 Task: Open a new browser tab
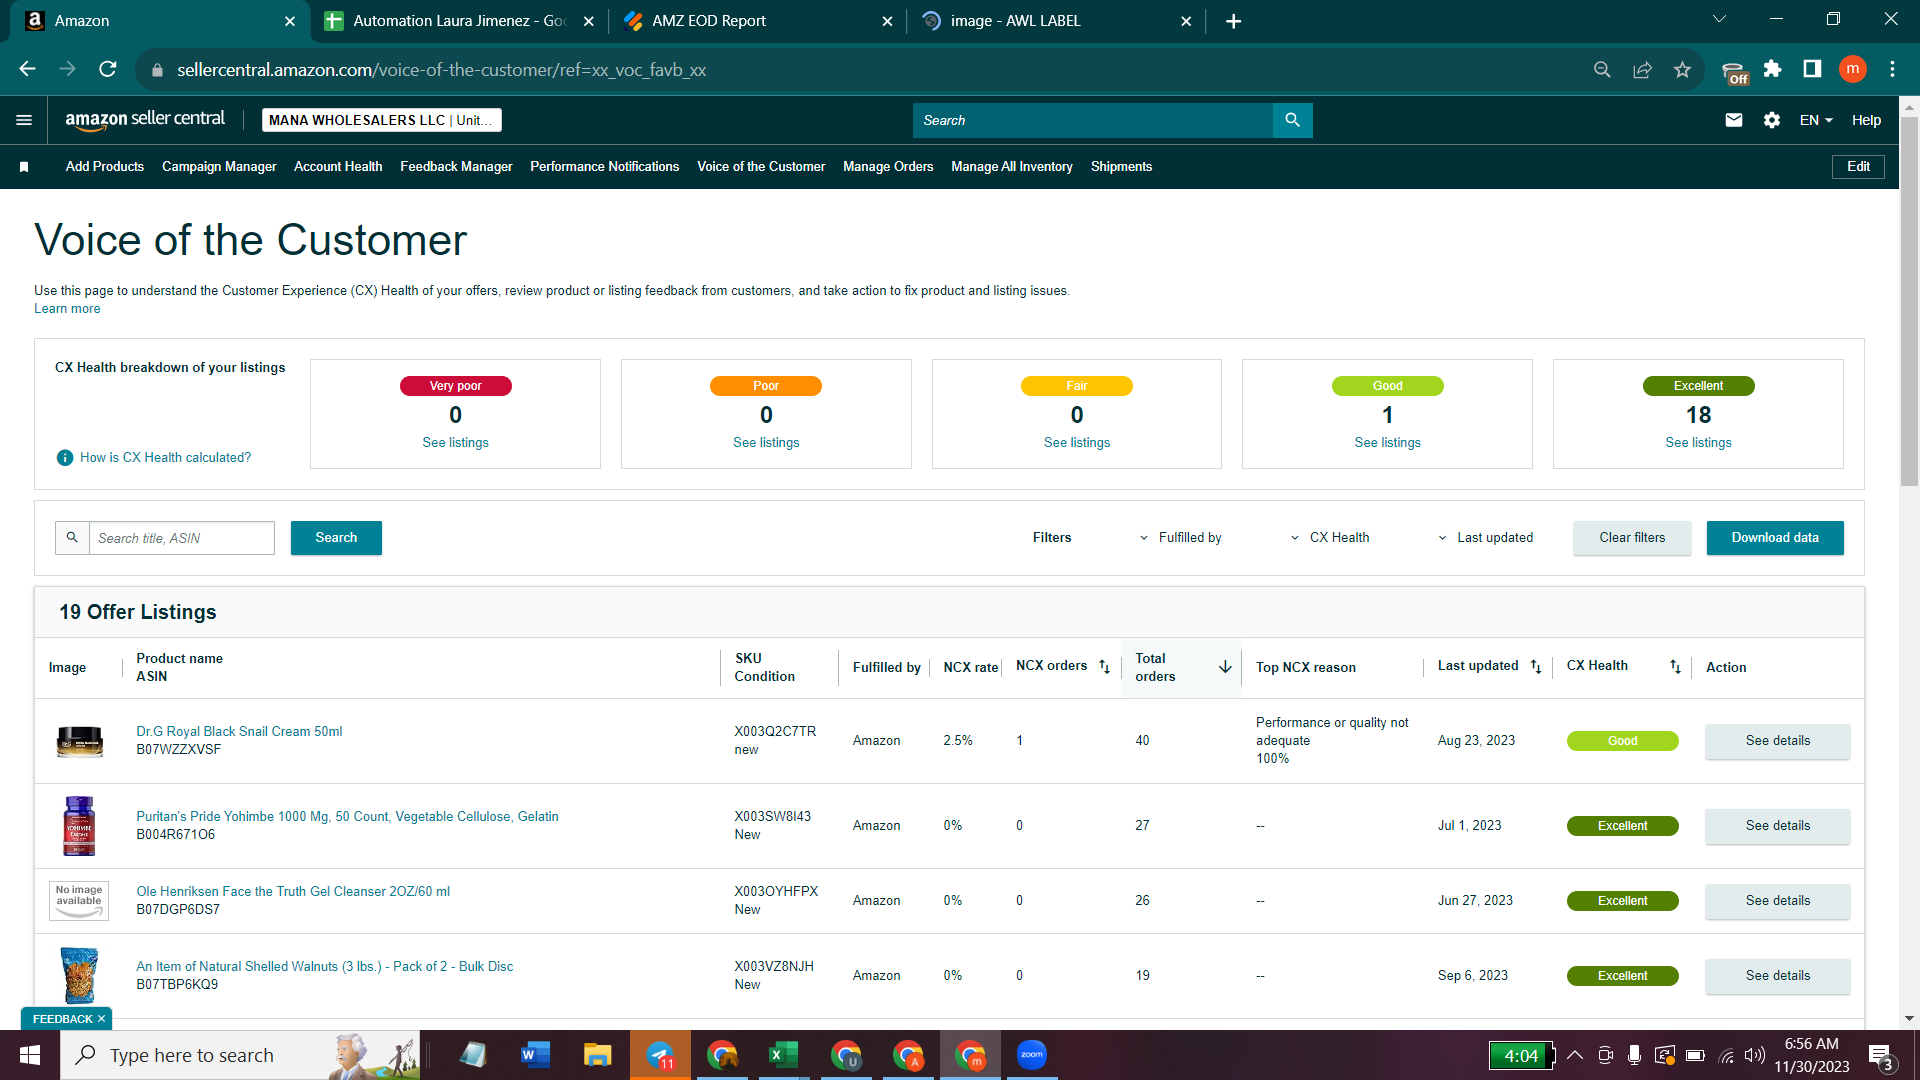click(1234, 21)
